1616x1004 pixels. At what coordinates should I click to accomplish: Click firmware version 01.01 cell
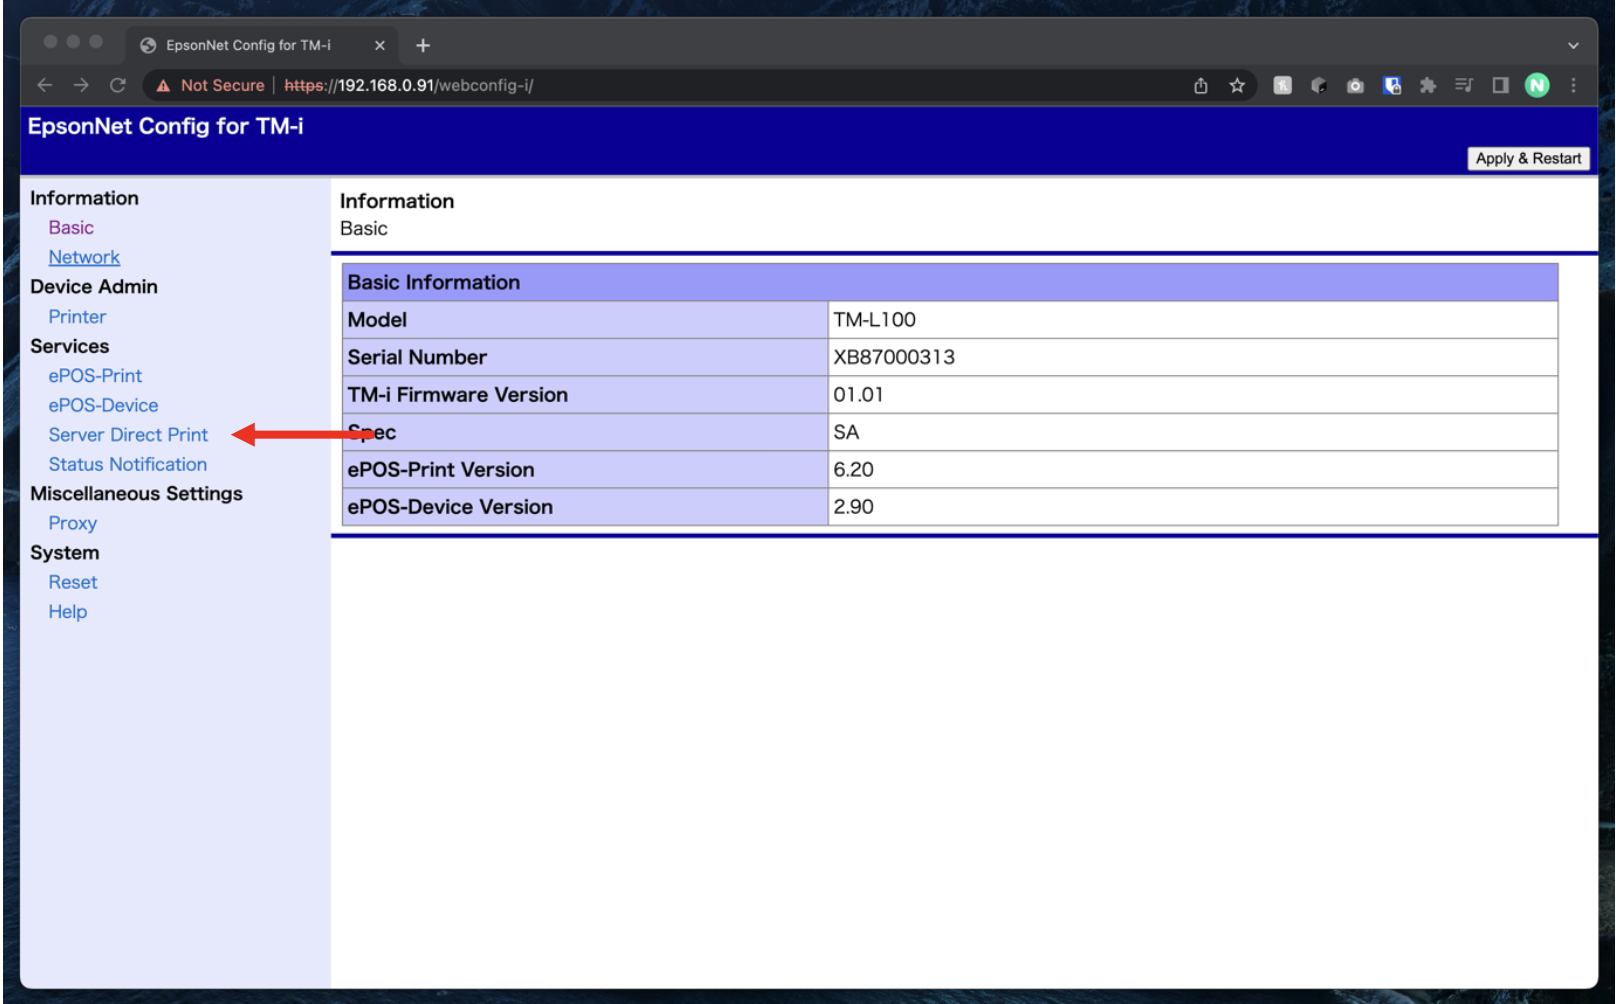(x=1192, y=395)
